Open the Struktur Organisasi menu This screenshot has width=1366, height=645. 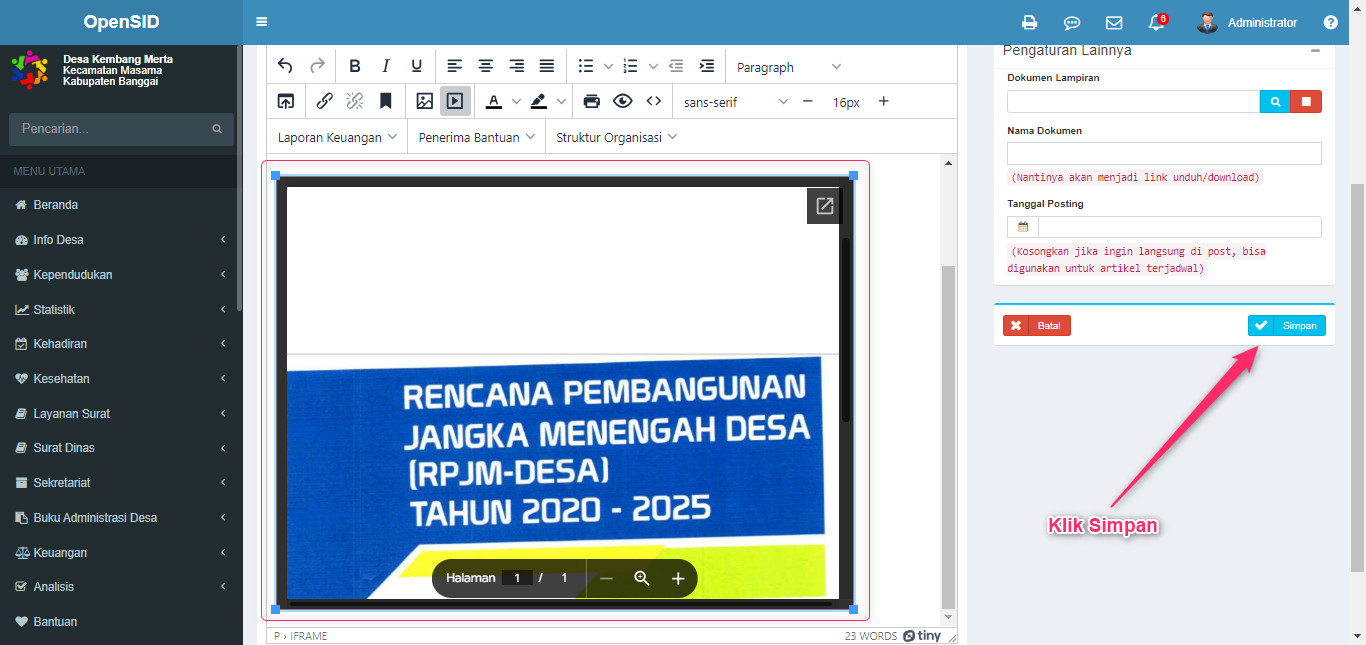coord(617,137)
